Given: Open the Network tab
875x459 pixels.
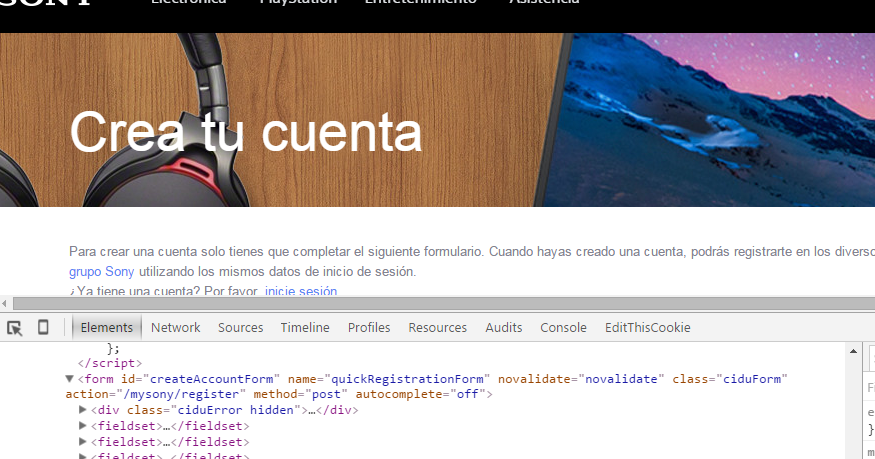Looking at the screenshot, I should click(175, 327).
